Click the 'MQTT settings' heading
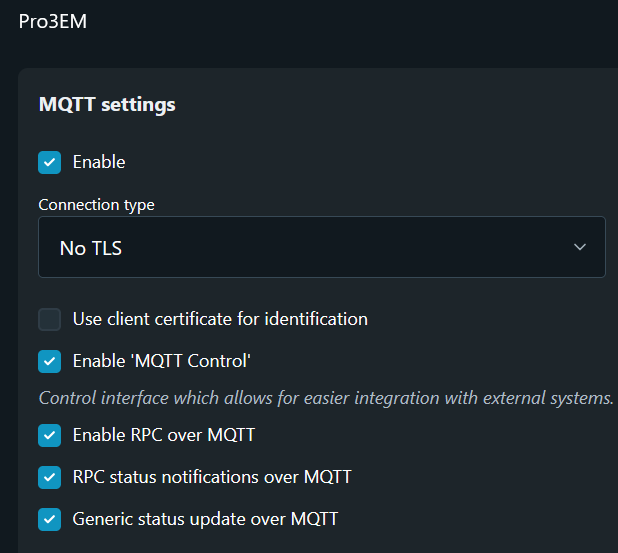The height and width of the screenshot is (553, 618). [107, 104]
